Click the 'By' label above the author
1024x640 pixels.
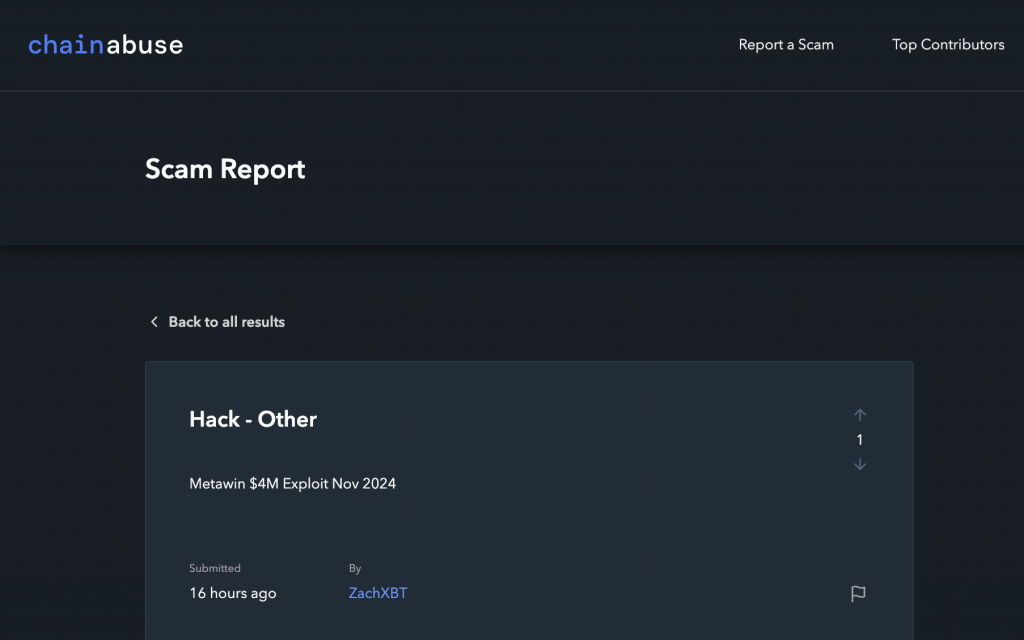pos(355,568)
